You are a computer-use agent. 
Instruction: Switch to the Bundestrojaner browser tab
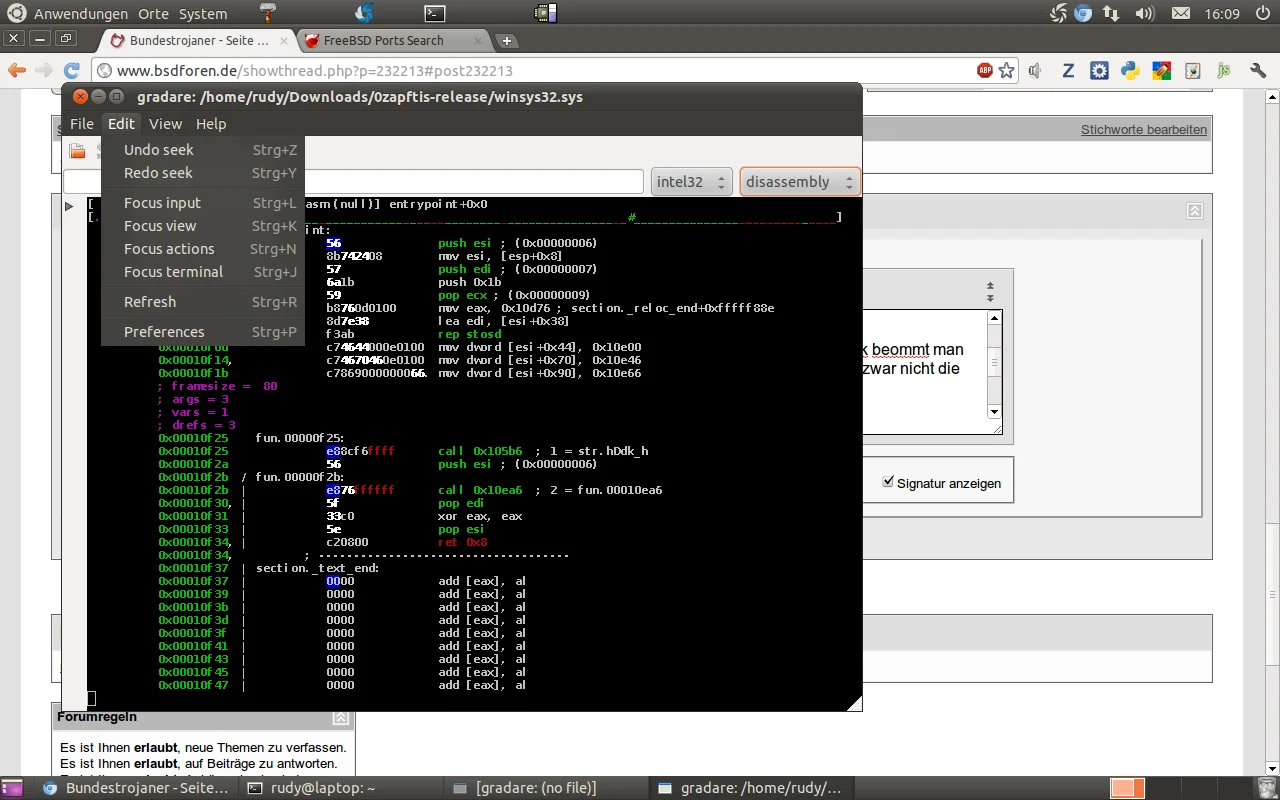(198, 40)
